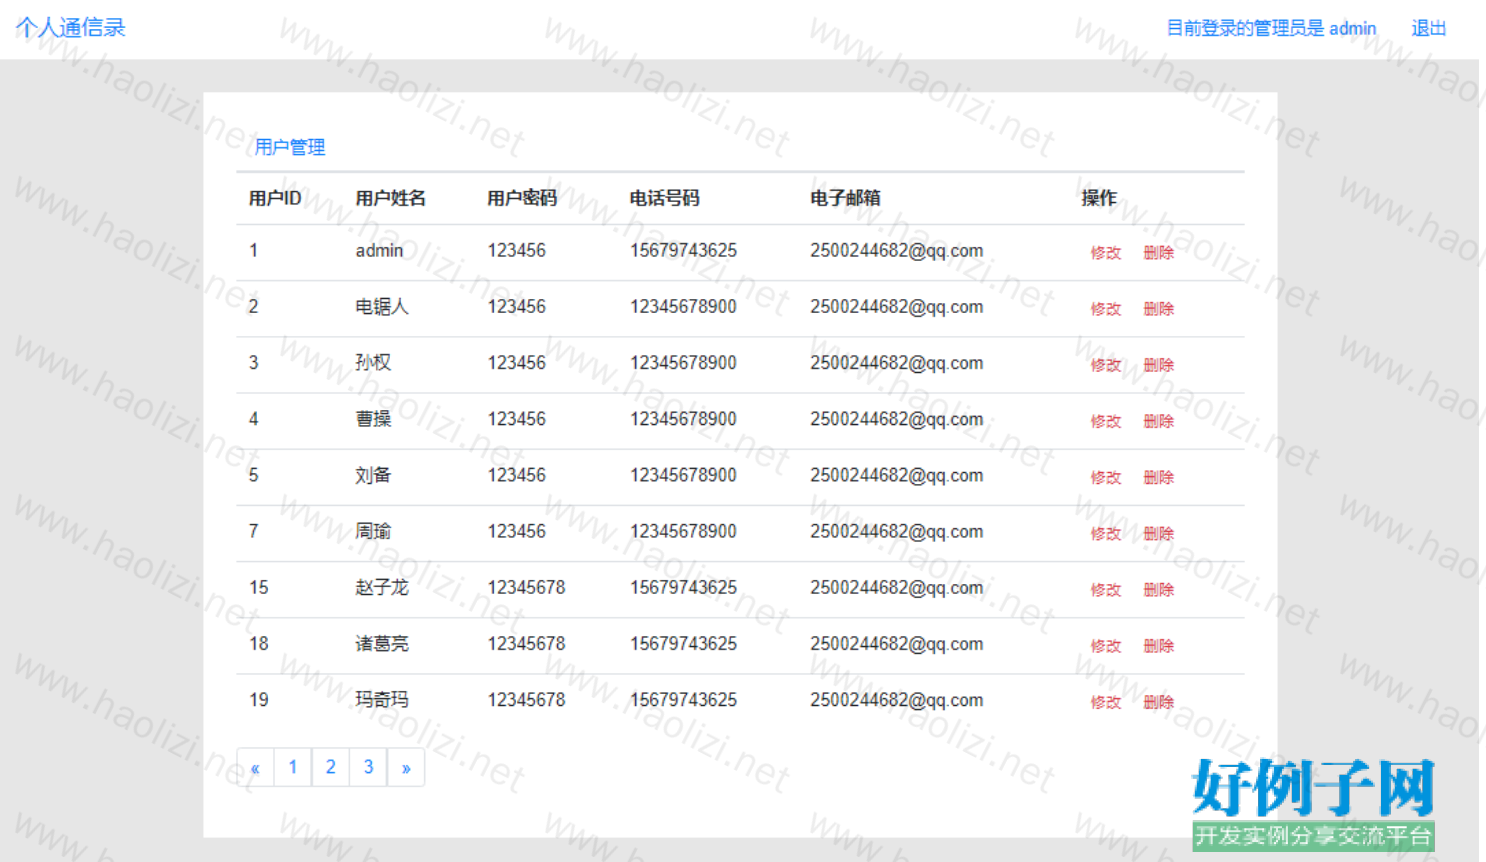
Task: Jump to page 3 of users
Action: click(x=368, y=768)
